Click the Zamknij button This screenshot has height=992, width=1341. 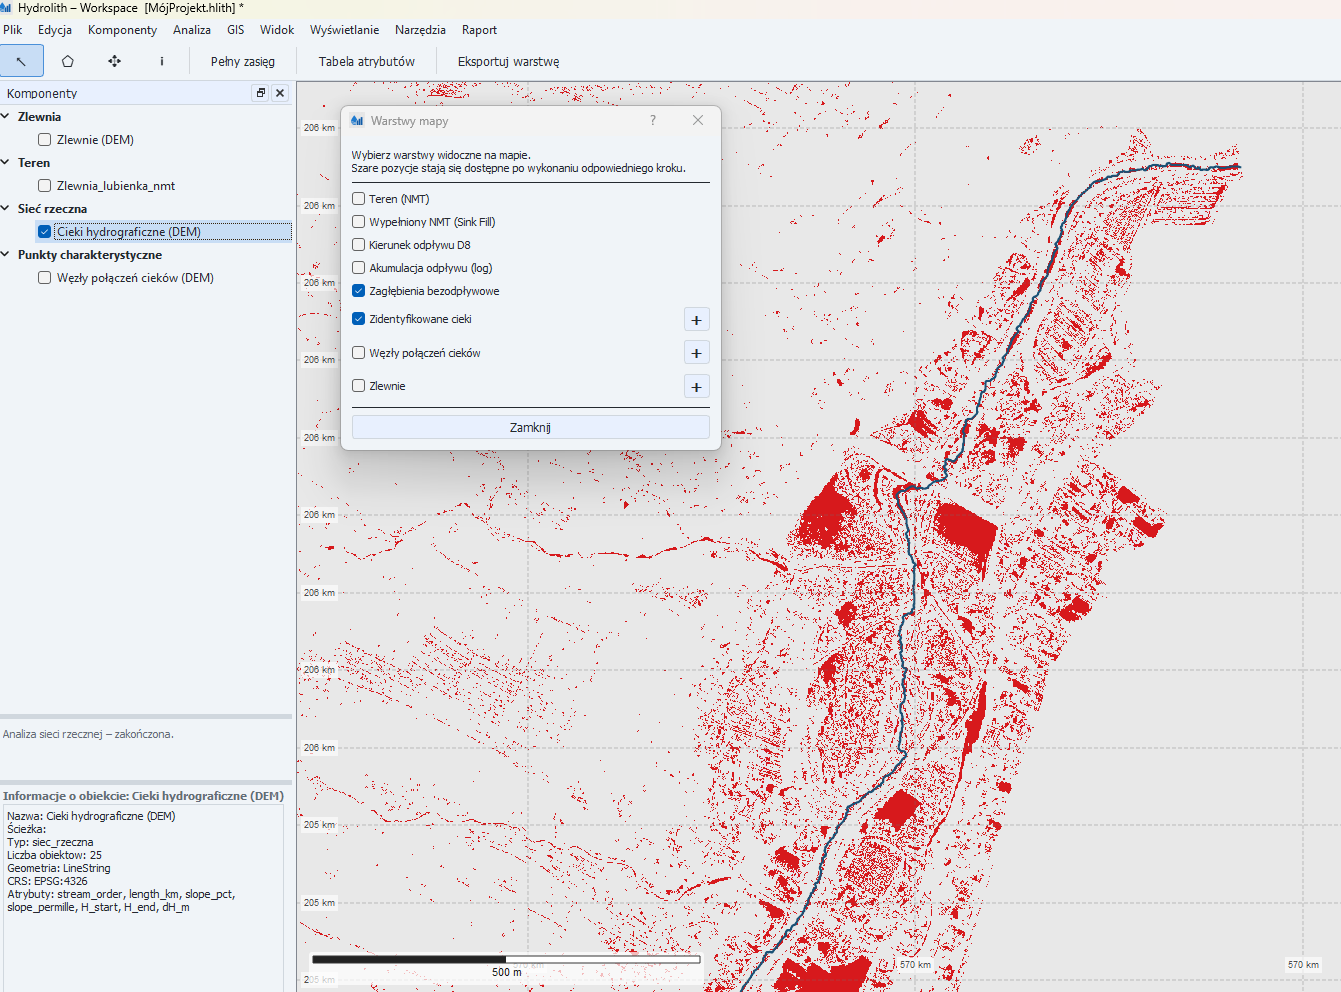[530, 427]
